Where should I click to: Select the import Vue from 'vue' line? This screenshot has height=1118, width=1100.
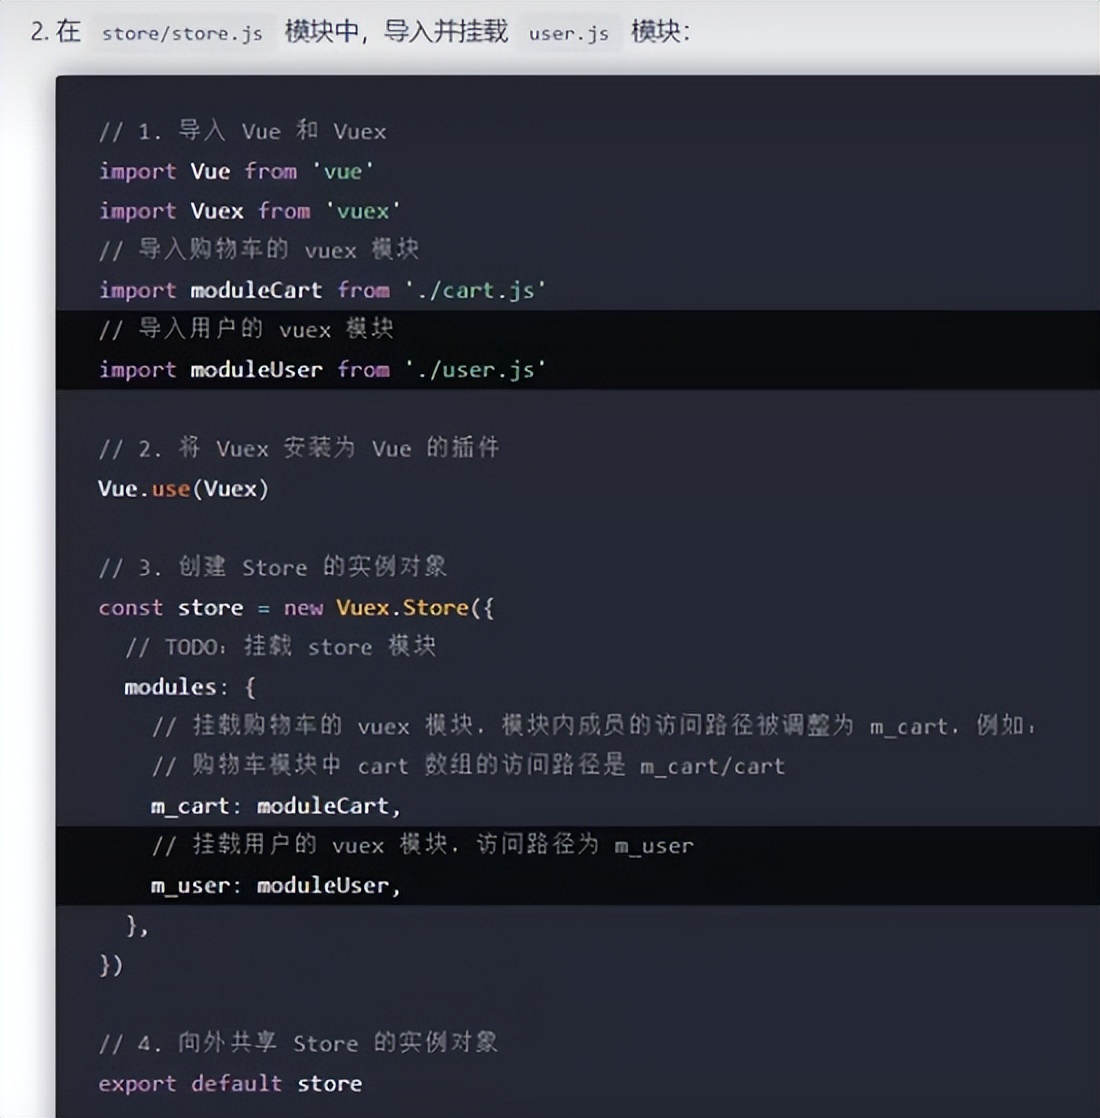tap(236, 171)
